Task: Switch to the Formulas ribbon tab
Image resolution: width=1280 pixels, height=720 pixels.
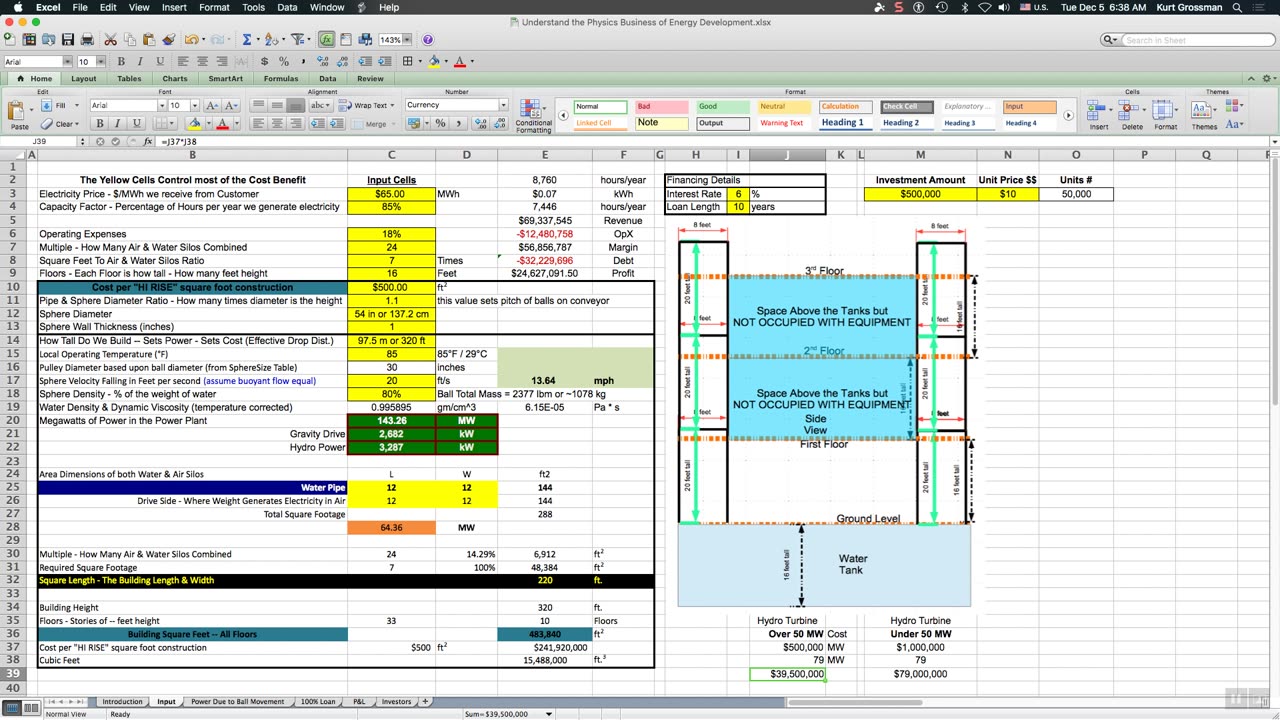Action: point(280,78)
